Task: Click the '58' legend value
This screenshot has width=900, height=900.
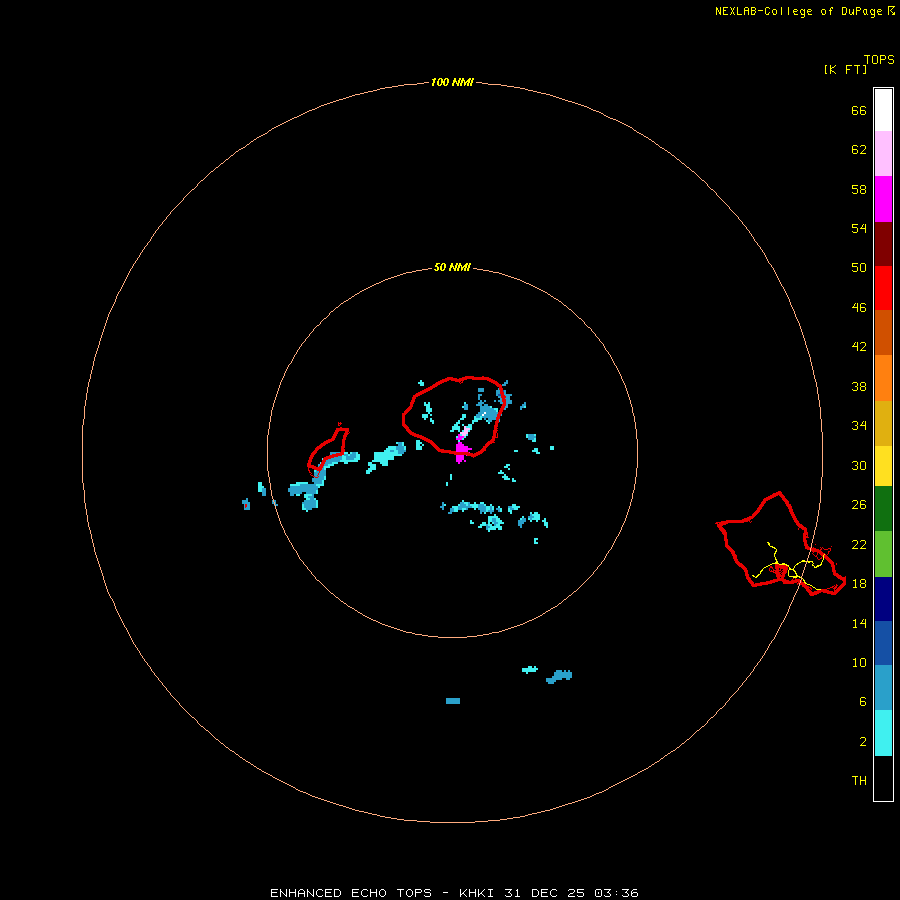Action: coord(859,189)
